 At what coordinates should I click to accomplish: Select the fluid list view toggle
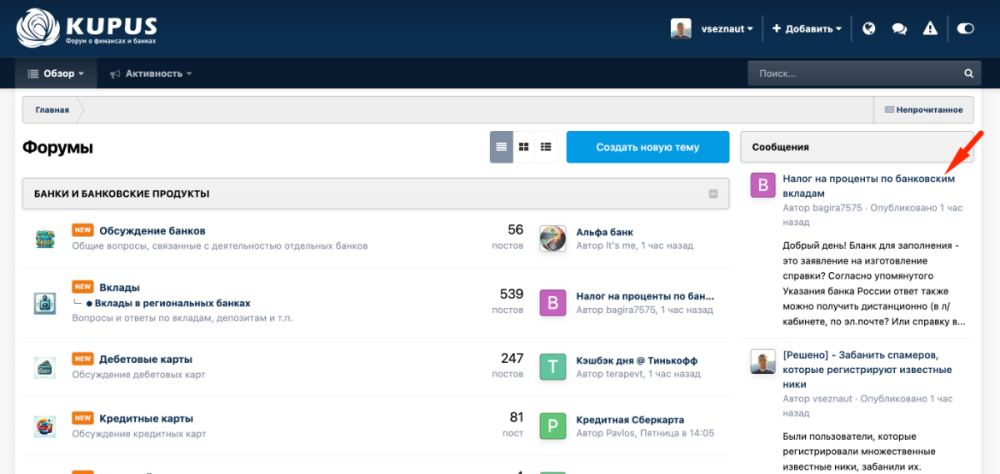546,147
